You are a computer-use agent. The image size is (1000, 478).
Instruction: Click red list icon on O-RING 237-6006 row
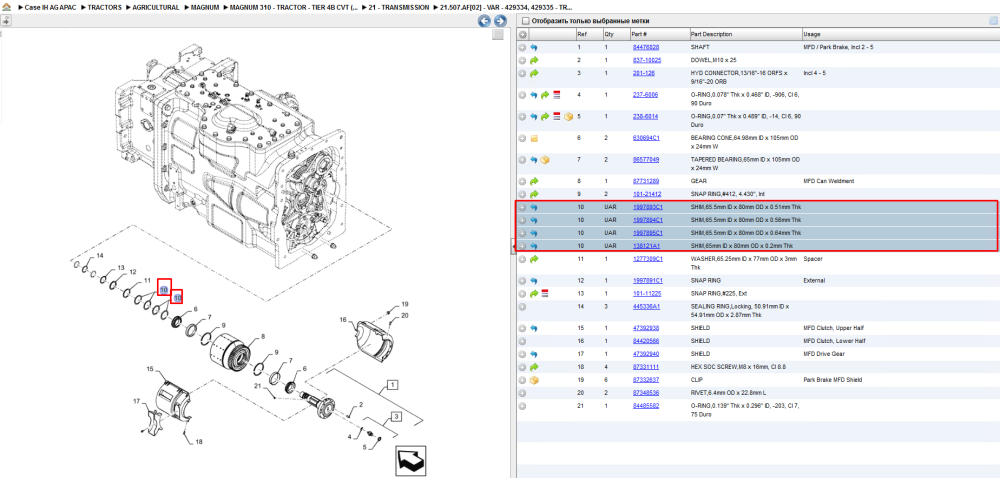[x=556, y=95]
